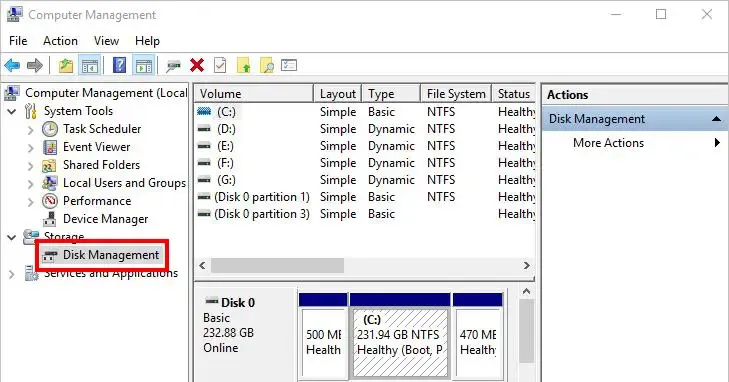
Task: Click the Performance gauge icon
Action: tap(50, 201)
